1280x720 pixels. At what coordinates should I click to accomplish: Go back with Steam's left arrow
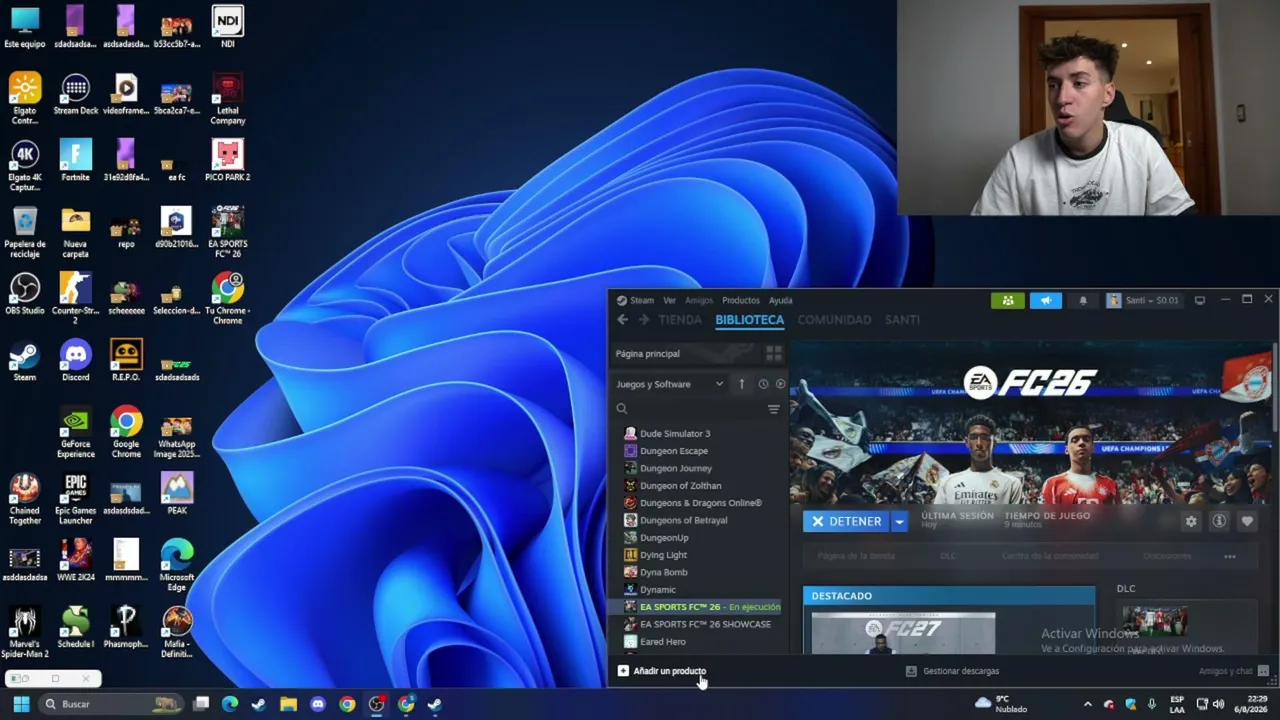pyautogui.click(x=622, y=320)
